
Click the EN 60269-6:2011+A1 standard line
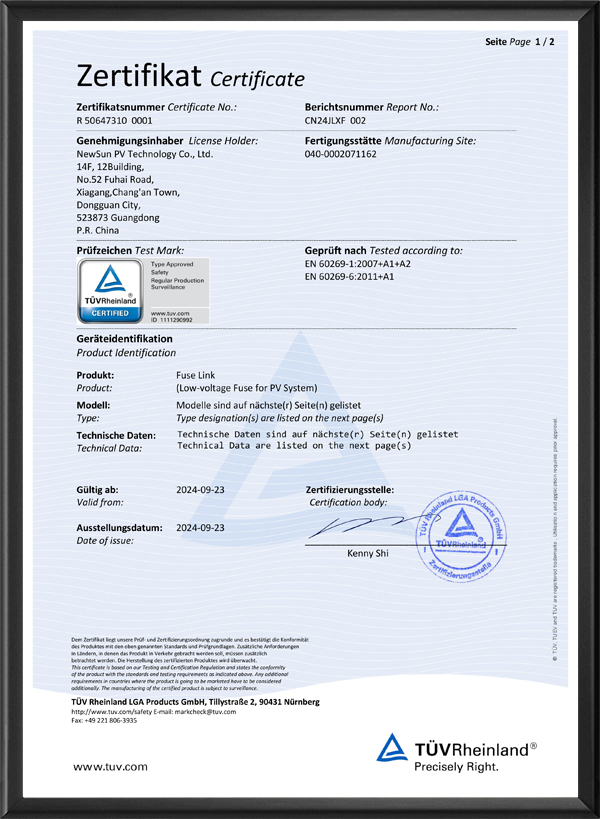[349, 277]
